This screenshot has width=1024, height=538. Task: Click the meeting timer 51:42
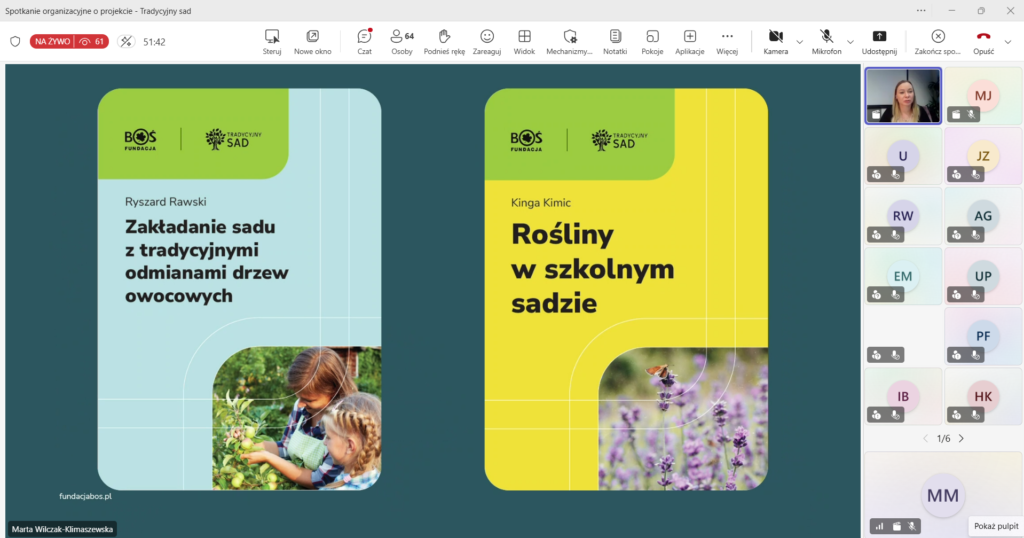coord(154,42)
